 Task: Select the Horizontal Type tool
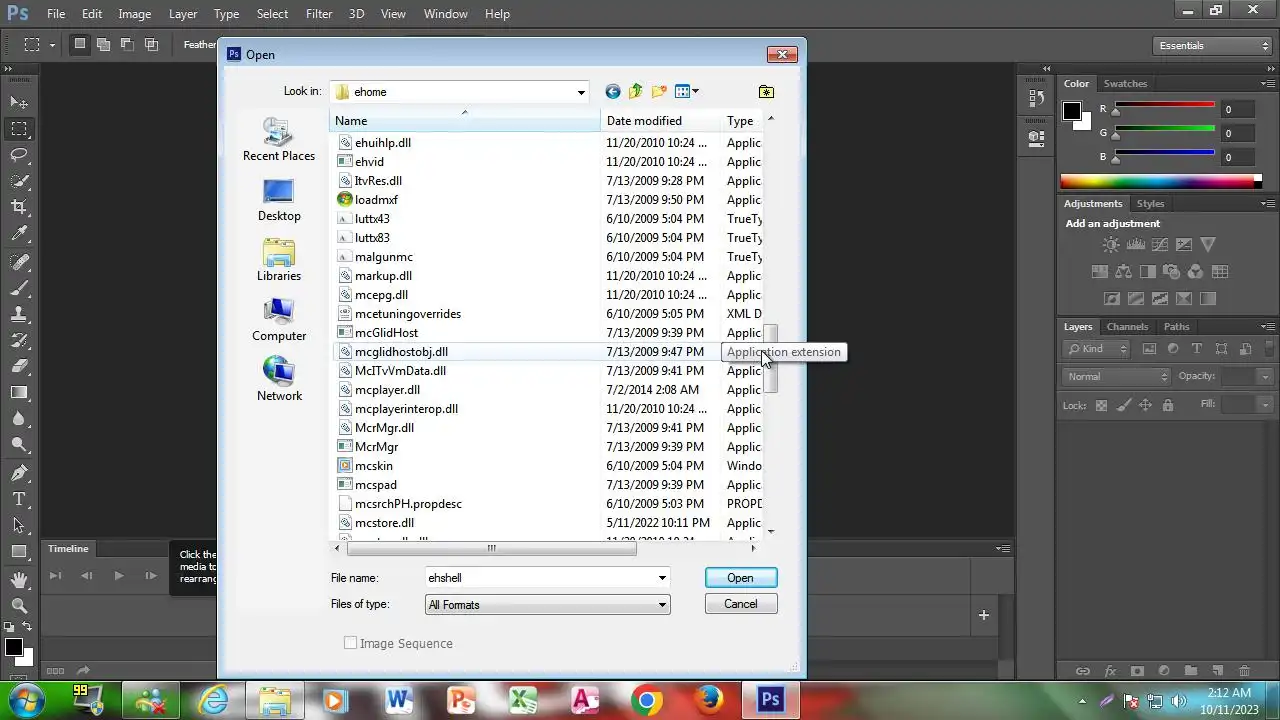[x=19, y=498]
